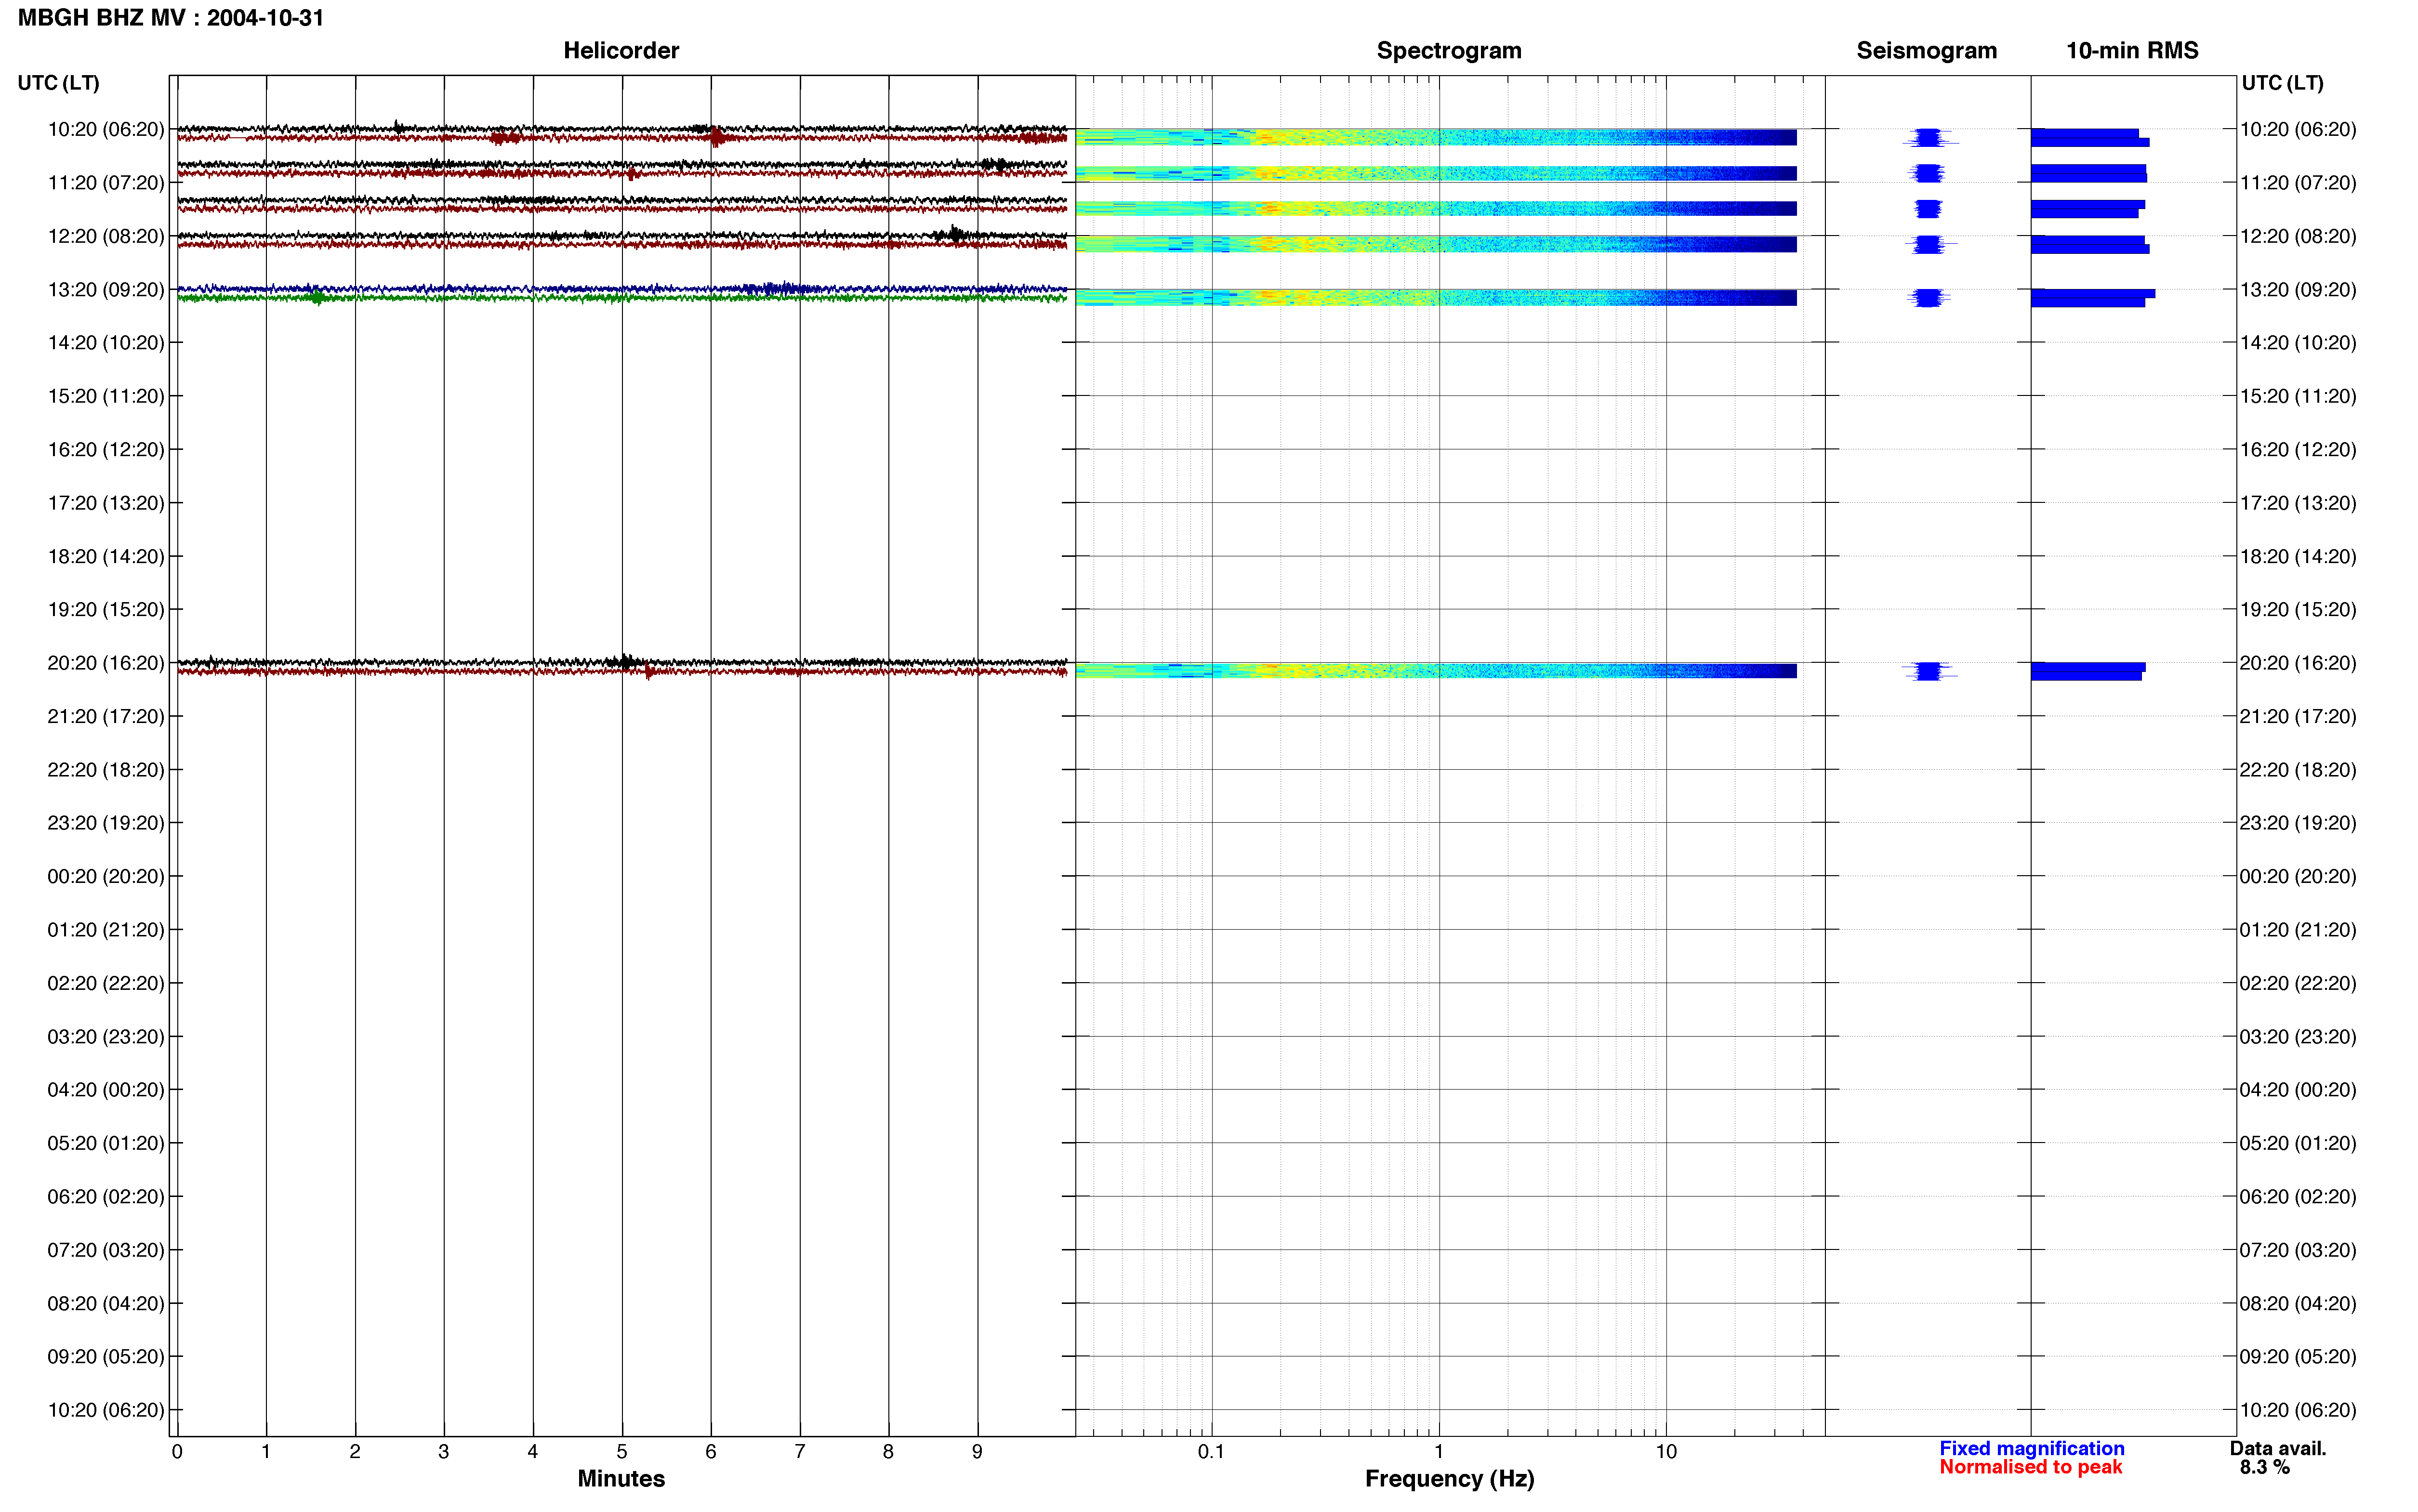
Task: Click the seismogram blob at 20:20
Action: (1929, 671)
